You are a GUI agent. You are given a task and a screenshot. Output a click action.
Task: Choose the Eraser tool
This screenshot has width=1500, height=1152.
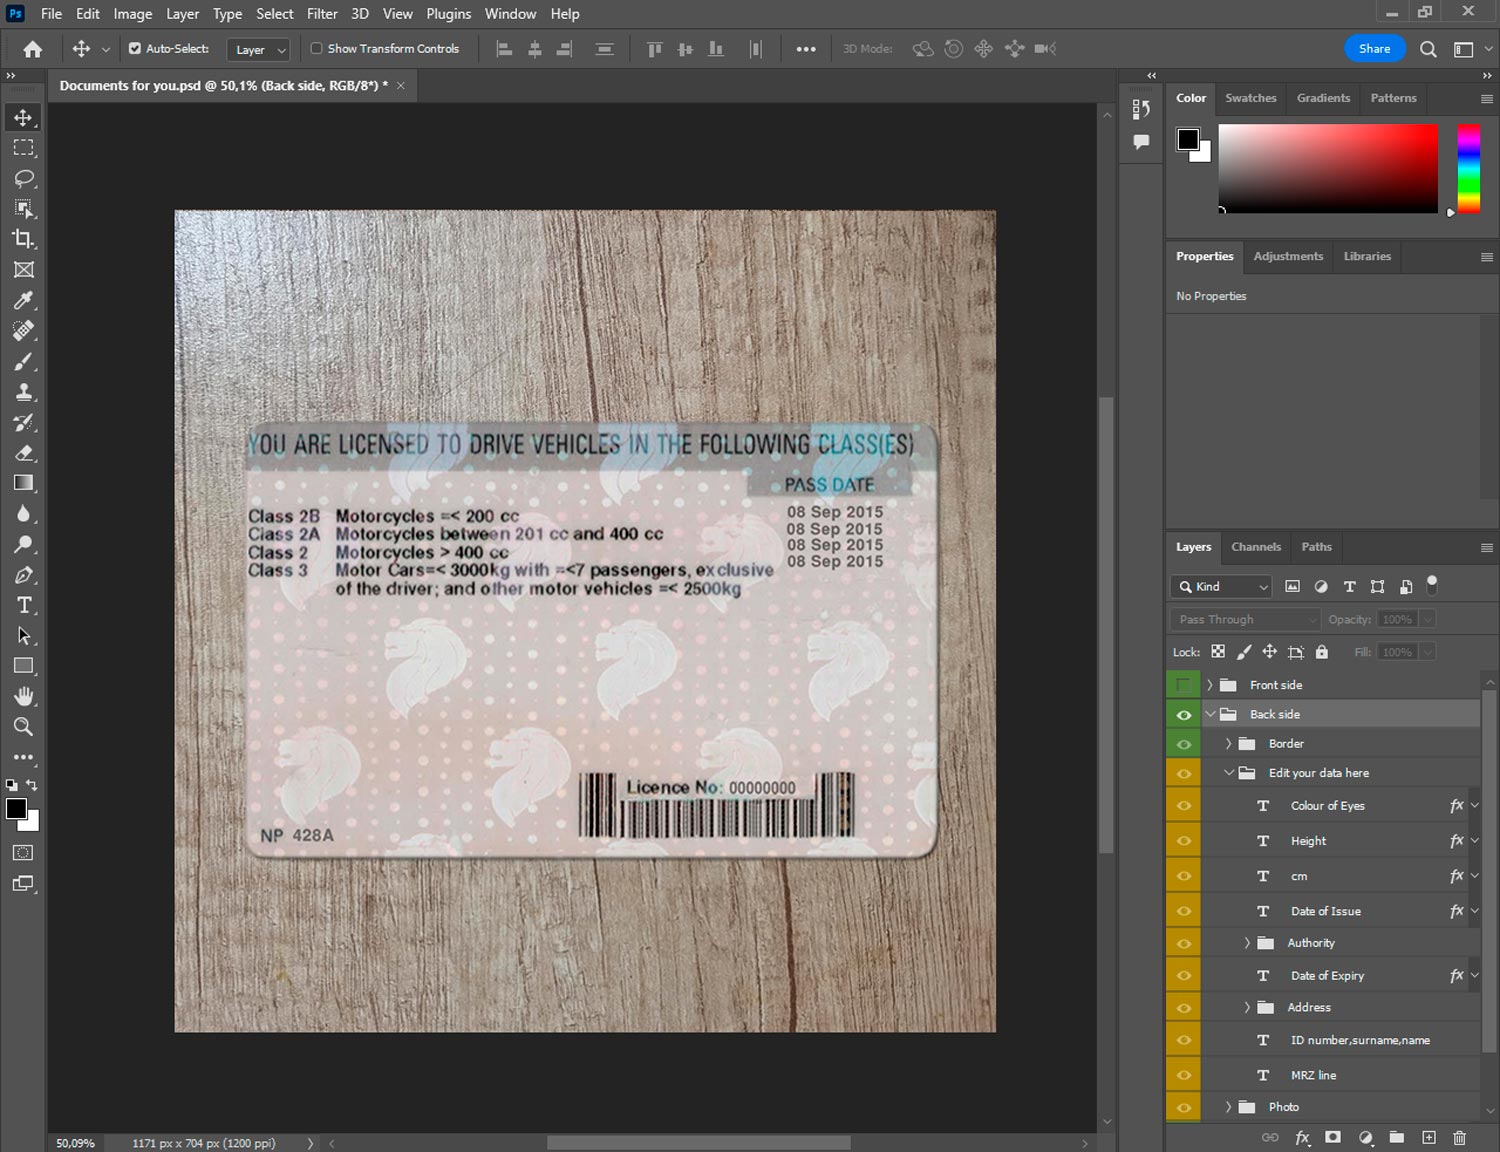point(24,453)
